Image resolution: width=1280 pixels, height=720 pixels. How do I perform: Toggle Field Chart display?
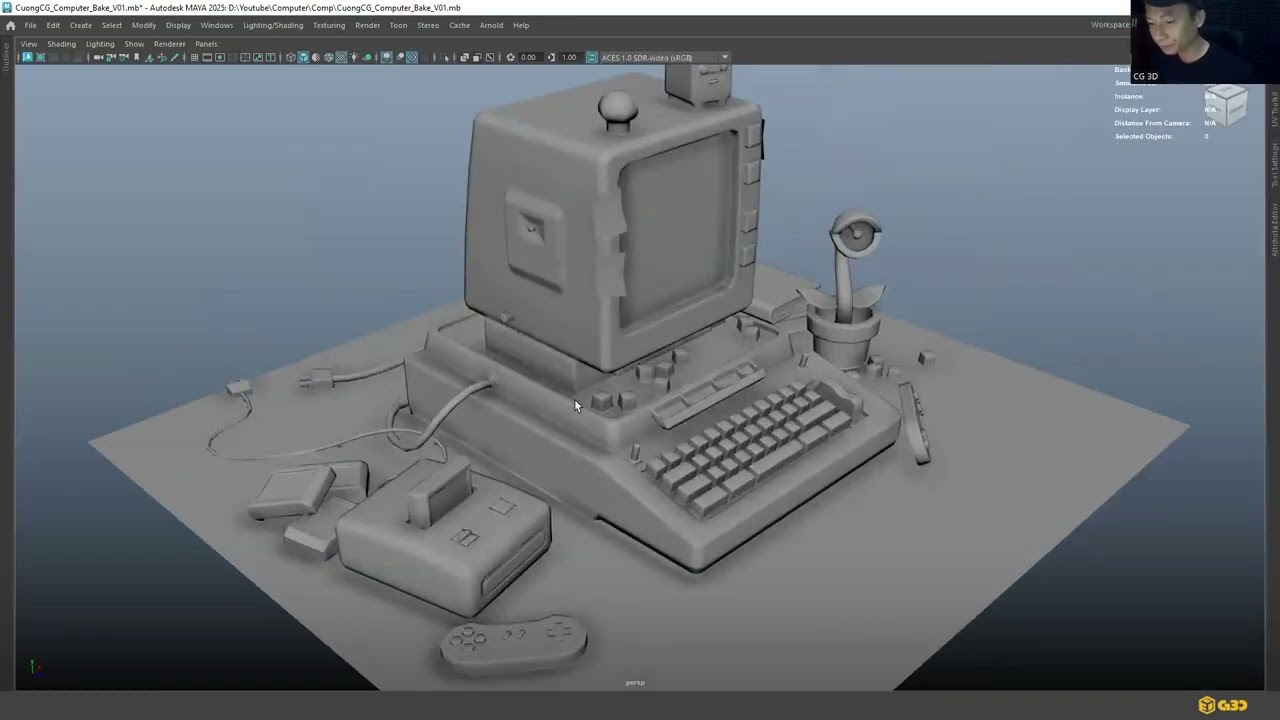pos(245,57)
